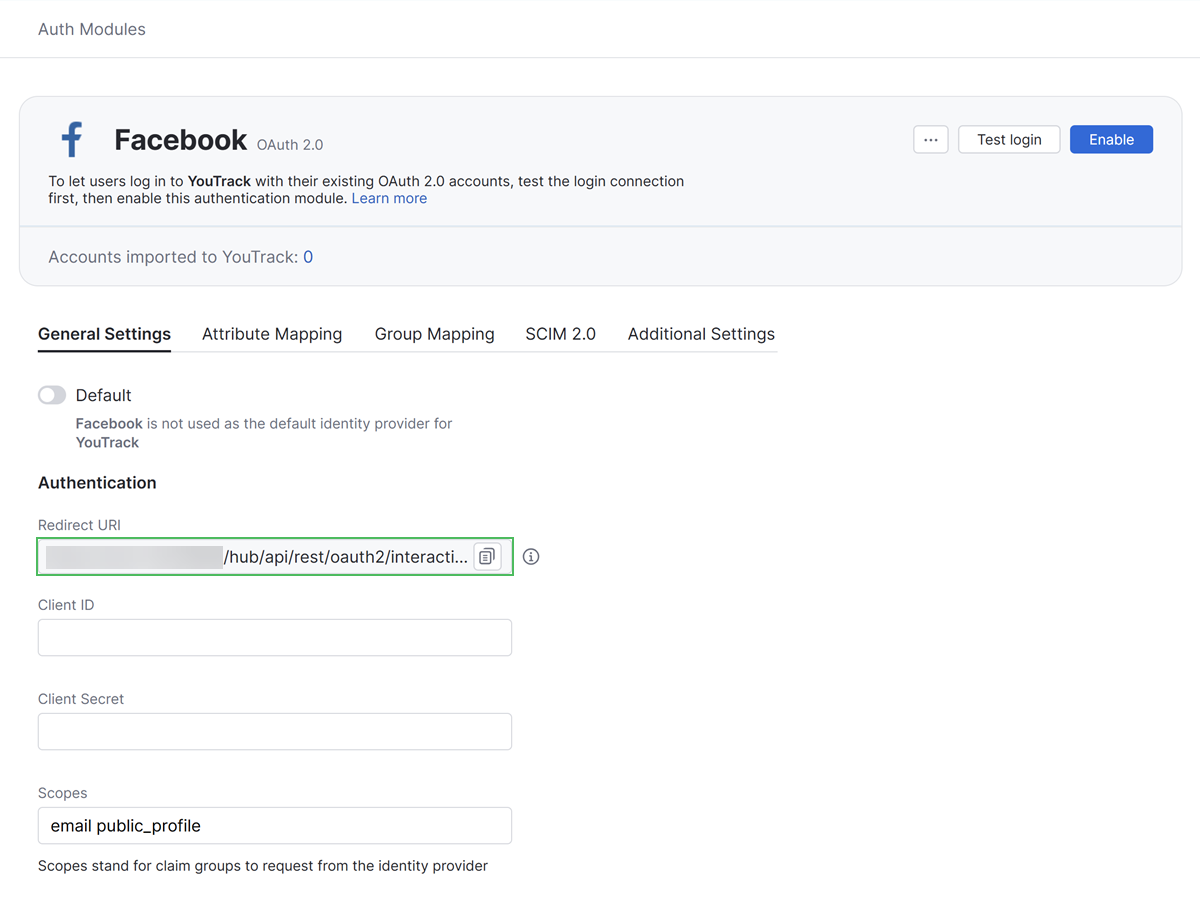The width and height of the screenshot is (1200, 900).
Task: Click the OAuth 2.0 label beside Facebook
Action: (290, 145)
